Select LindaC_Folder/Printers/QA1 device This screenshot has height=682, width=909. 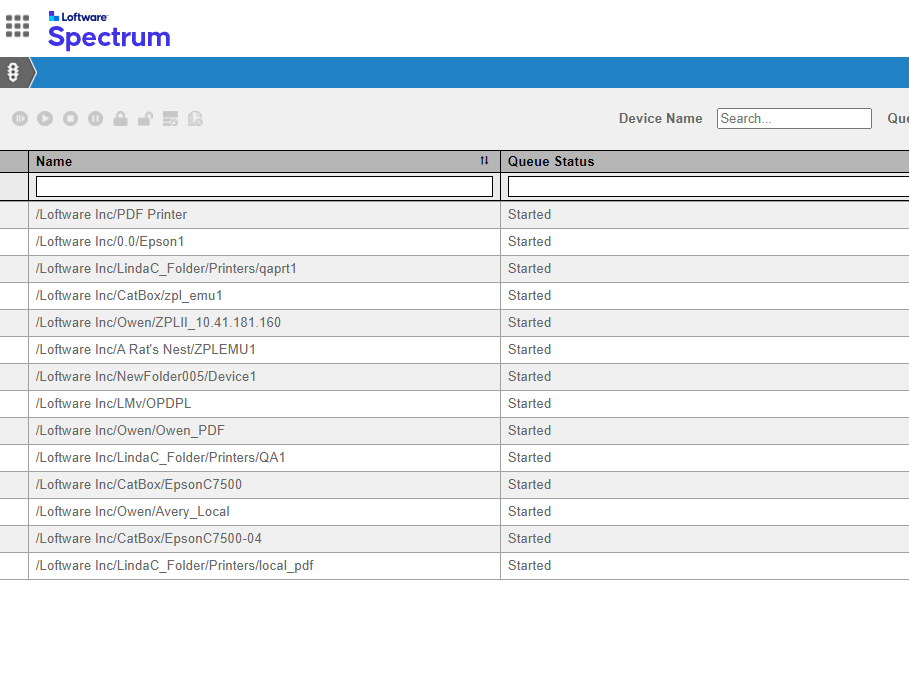(x=161, y=458)
